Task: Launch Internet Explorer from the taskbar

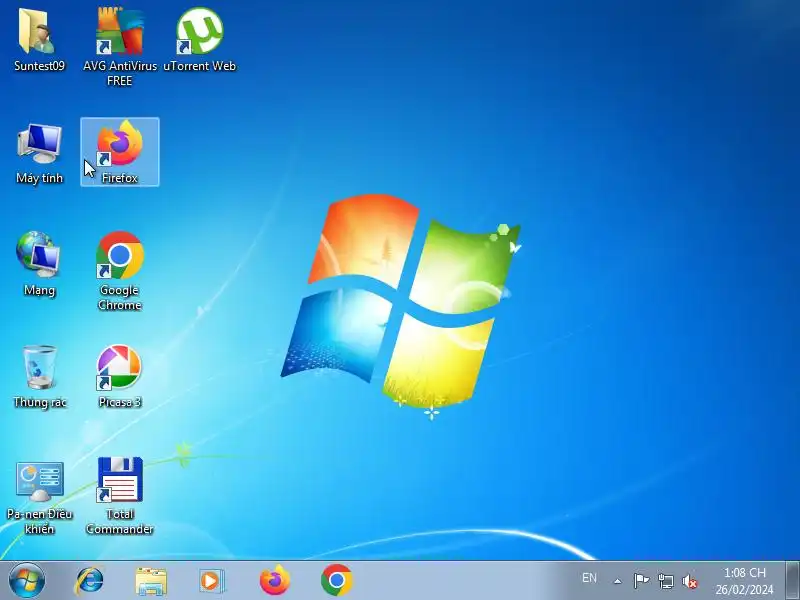Action: click(90, 581)
